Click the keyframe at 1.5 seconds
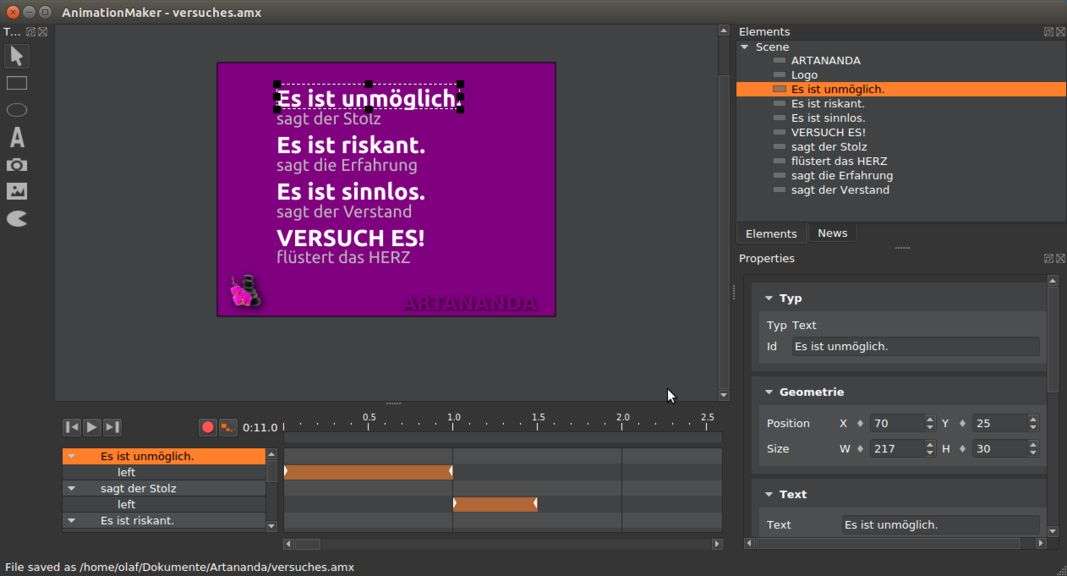The image size is (1067, 576). [x=536, y=504]
